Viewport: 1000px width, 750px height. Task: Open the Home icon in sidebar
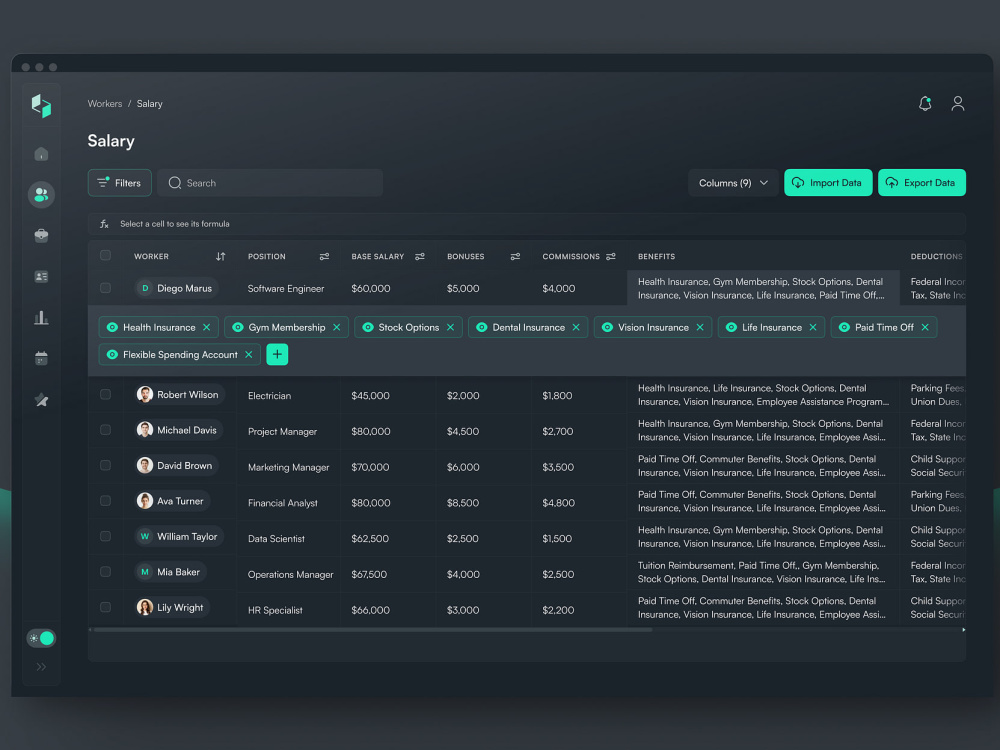[41, 154]
